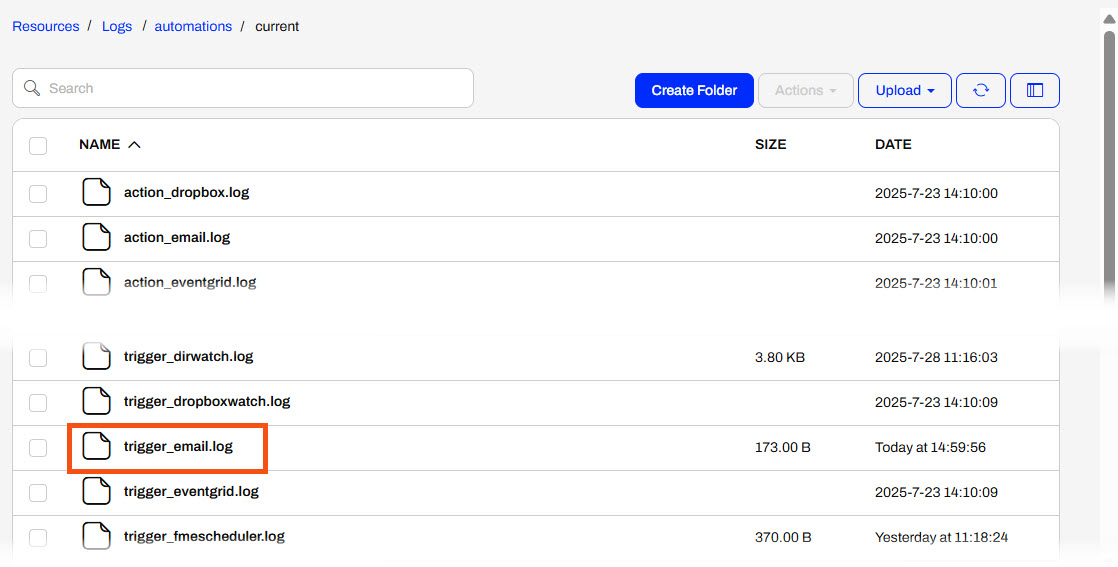Screen dimensions: 1118x567
Task: Click the refresh icon button
Action: tap(981, 90)
